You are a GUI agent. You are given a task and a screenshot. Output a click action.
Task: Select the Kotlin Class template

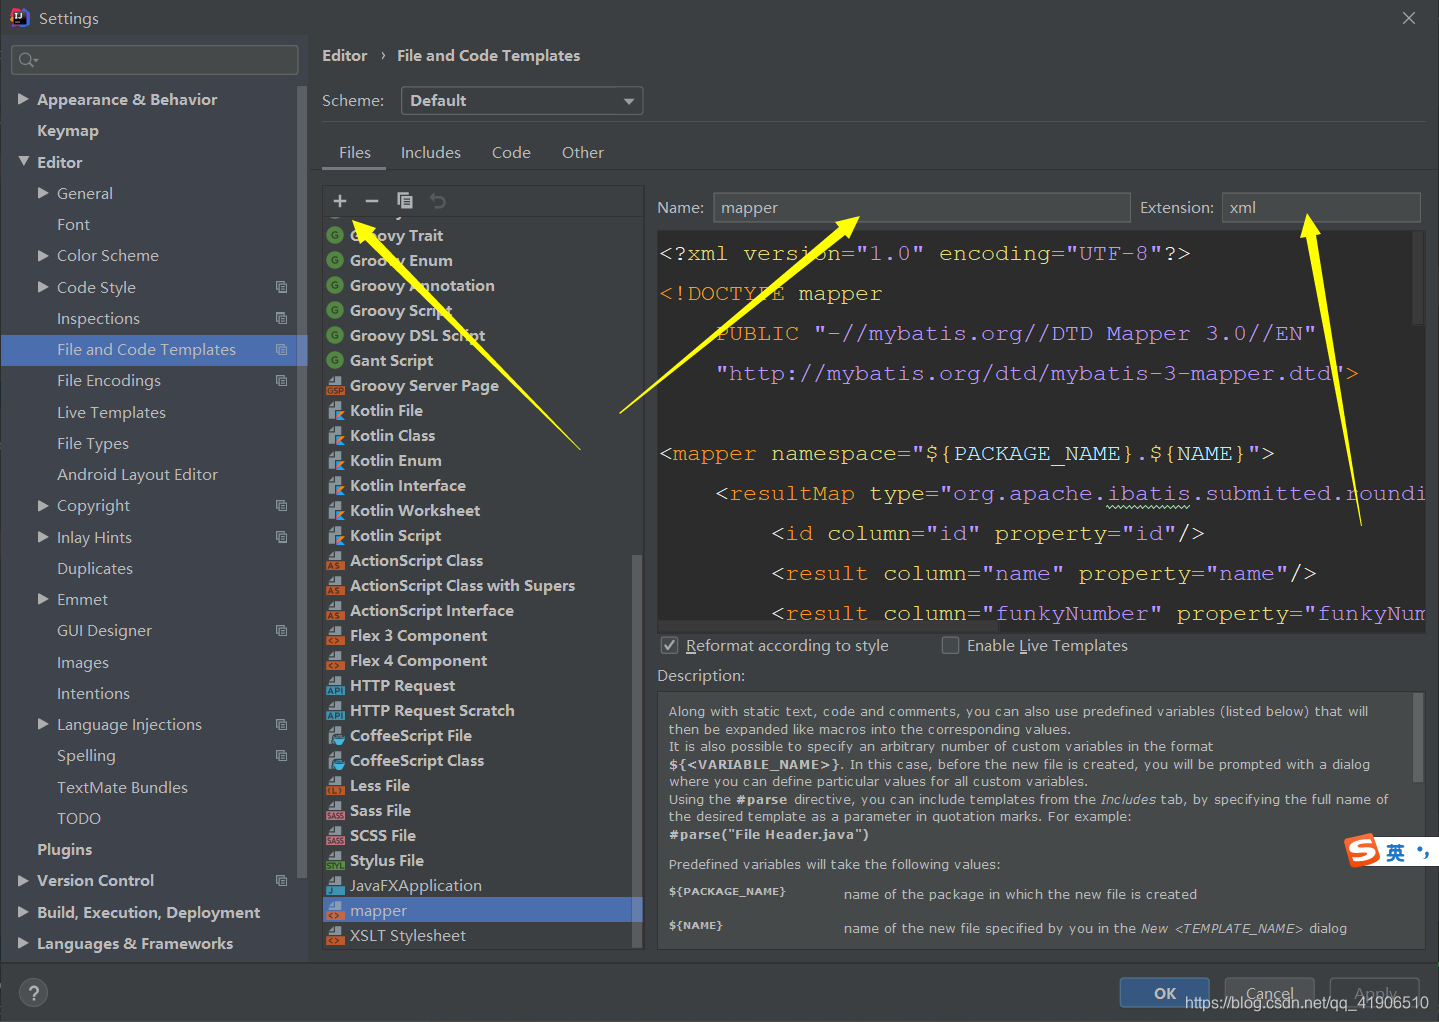click(x=392, y=435)
